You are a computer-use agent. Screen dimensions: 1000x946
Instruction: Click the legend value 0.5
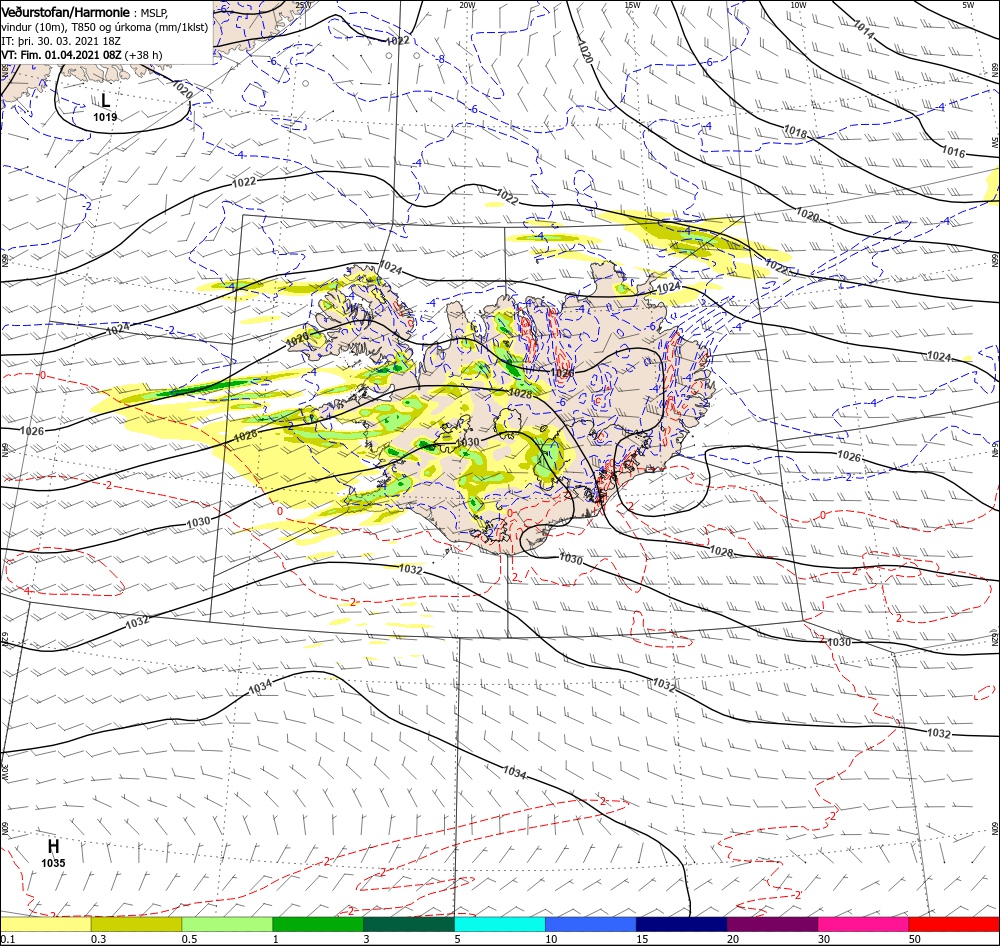coord(189,939)
